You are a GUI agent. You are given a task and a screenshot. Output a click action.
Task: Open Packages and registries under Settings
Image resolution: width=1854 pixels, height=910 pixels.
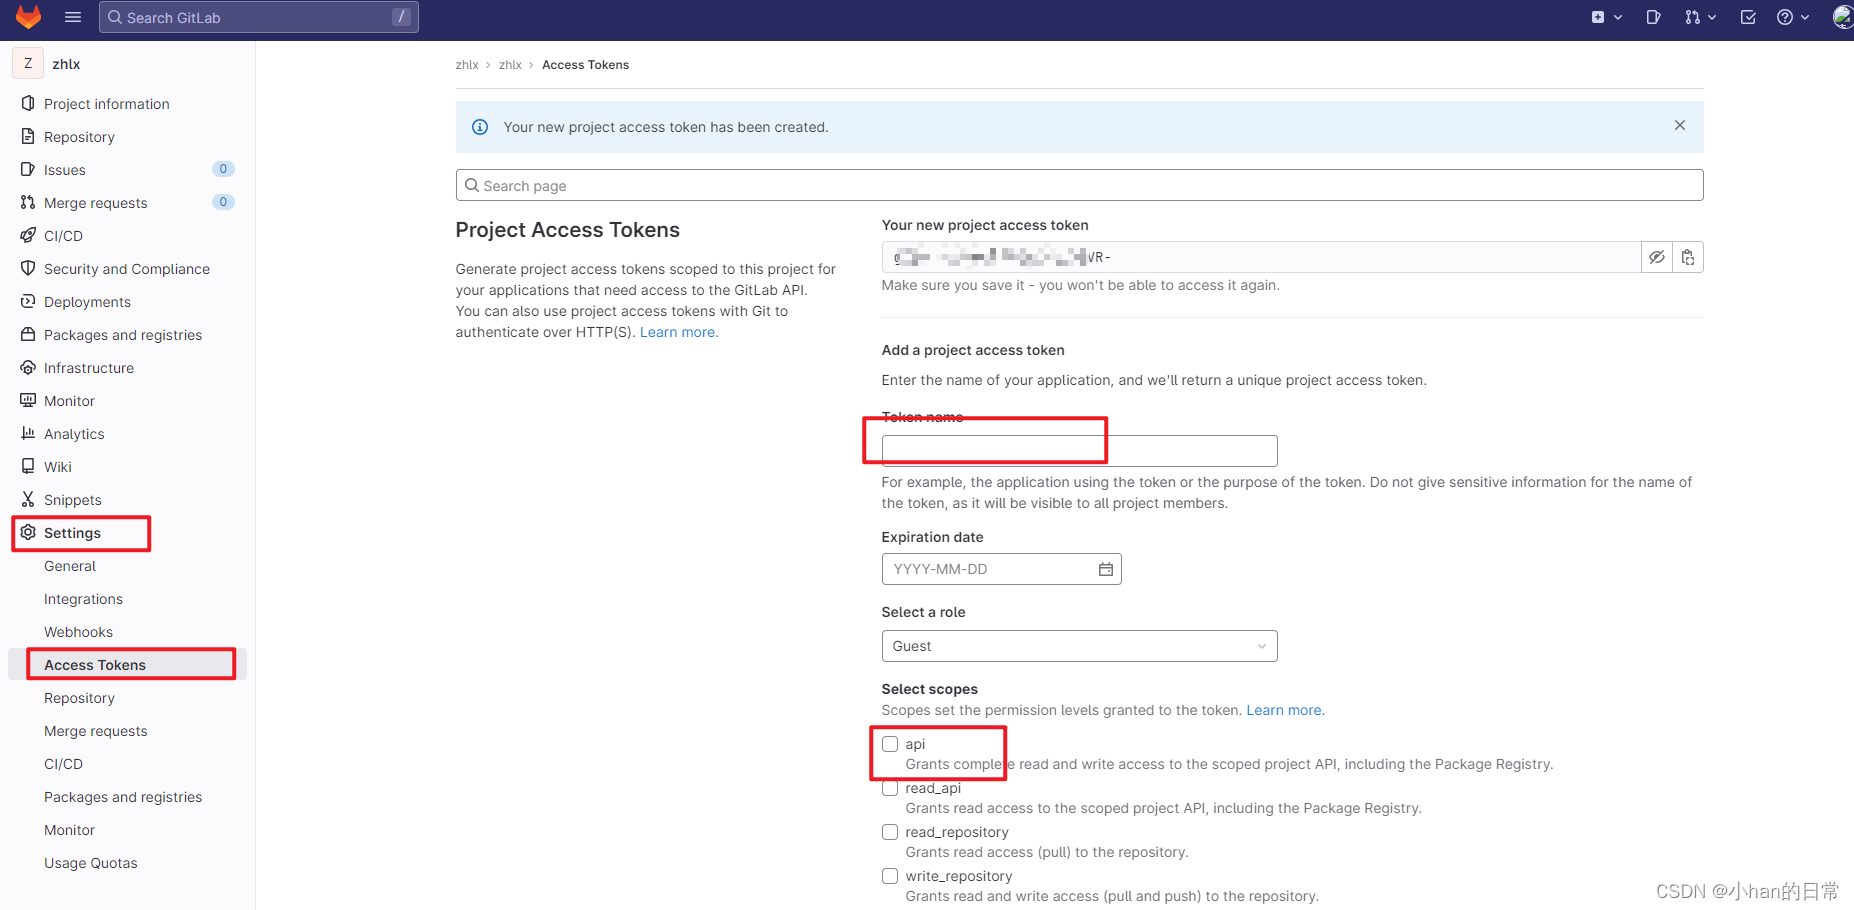[x=123, y=797]
